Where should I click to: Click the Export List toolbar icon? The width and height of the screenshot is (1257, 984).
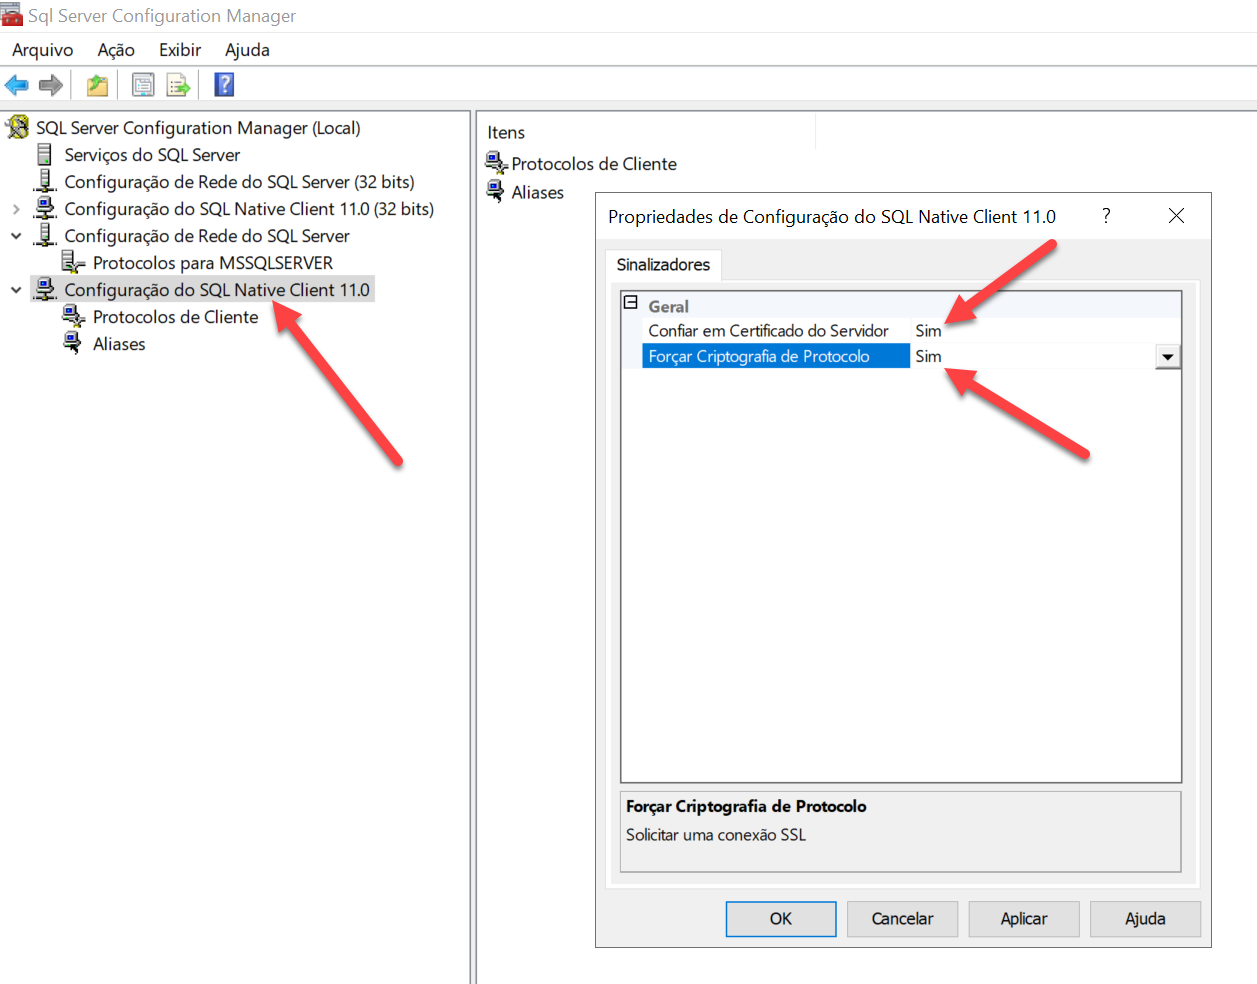[x=178, y=85]
